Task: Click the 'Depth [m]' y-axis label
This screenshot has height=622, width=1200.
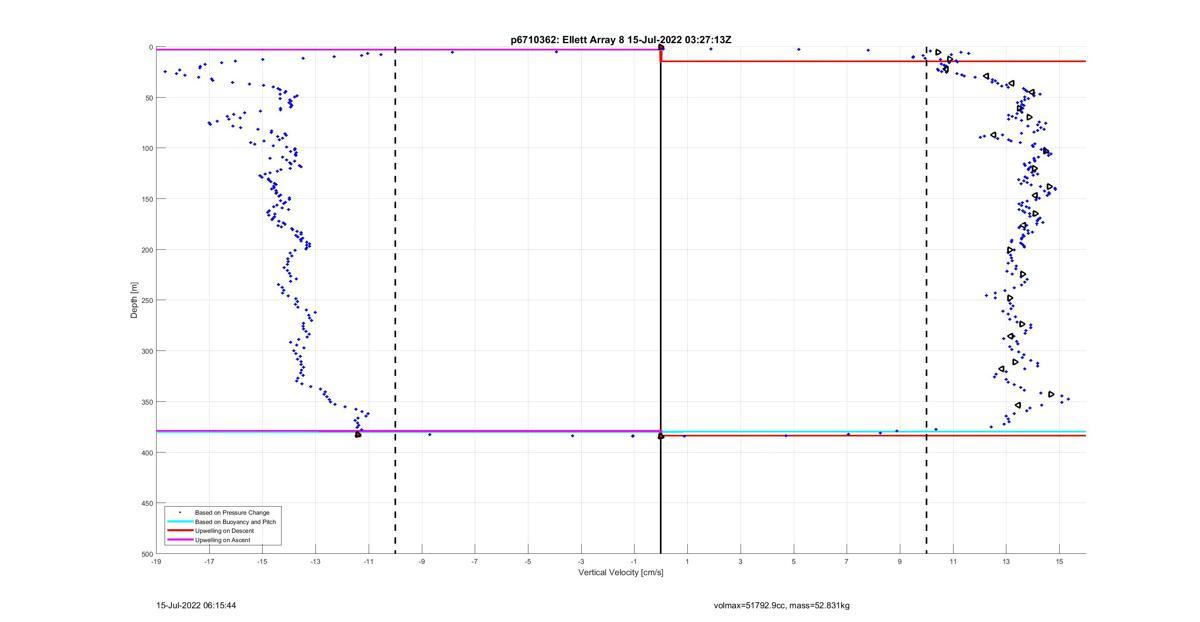Action: (133, 300)
